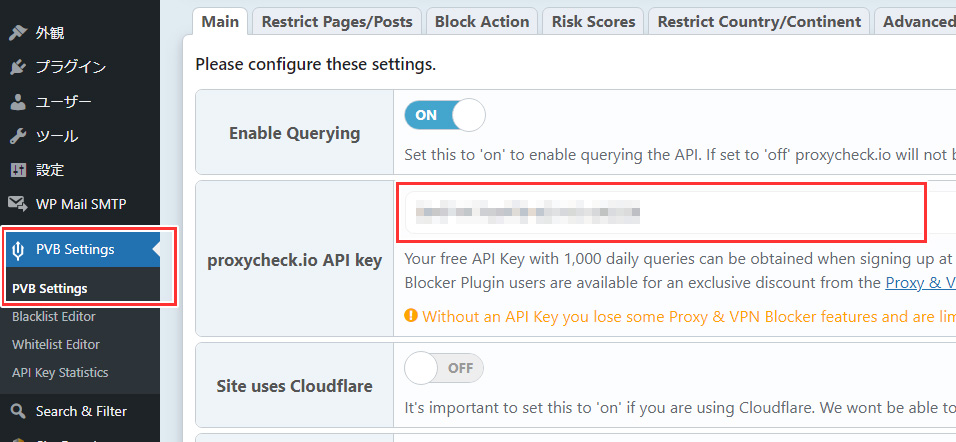Follow the Proxy & VPN discount link

pos(920,283)
